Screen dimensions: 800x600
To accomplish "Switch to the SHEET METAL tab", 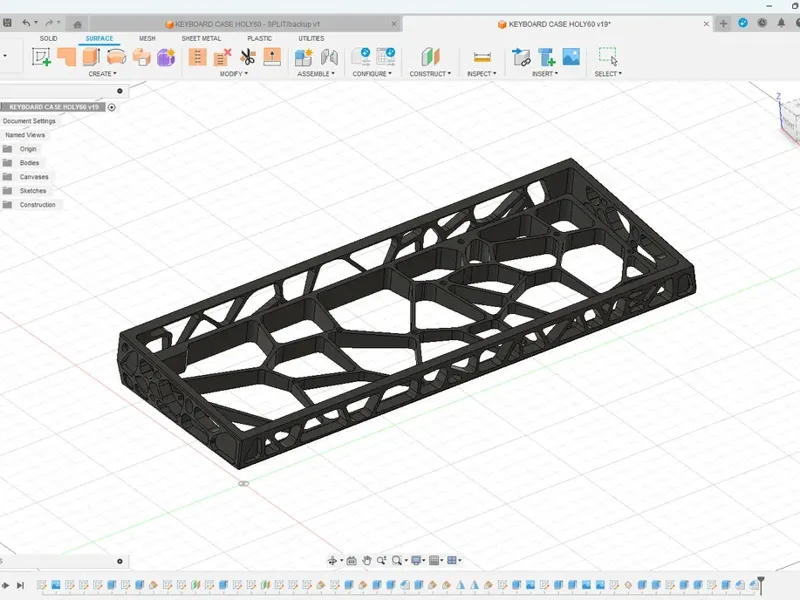I will click(x=201, y=39).
